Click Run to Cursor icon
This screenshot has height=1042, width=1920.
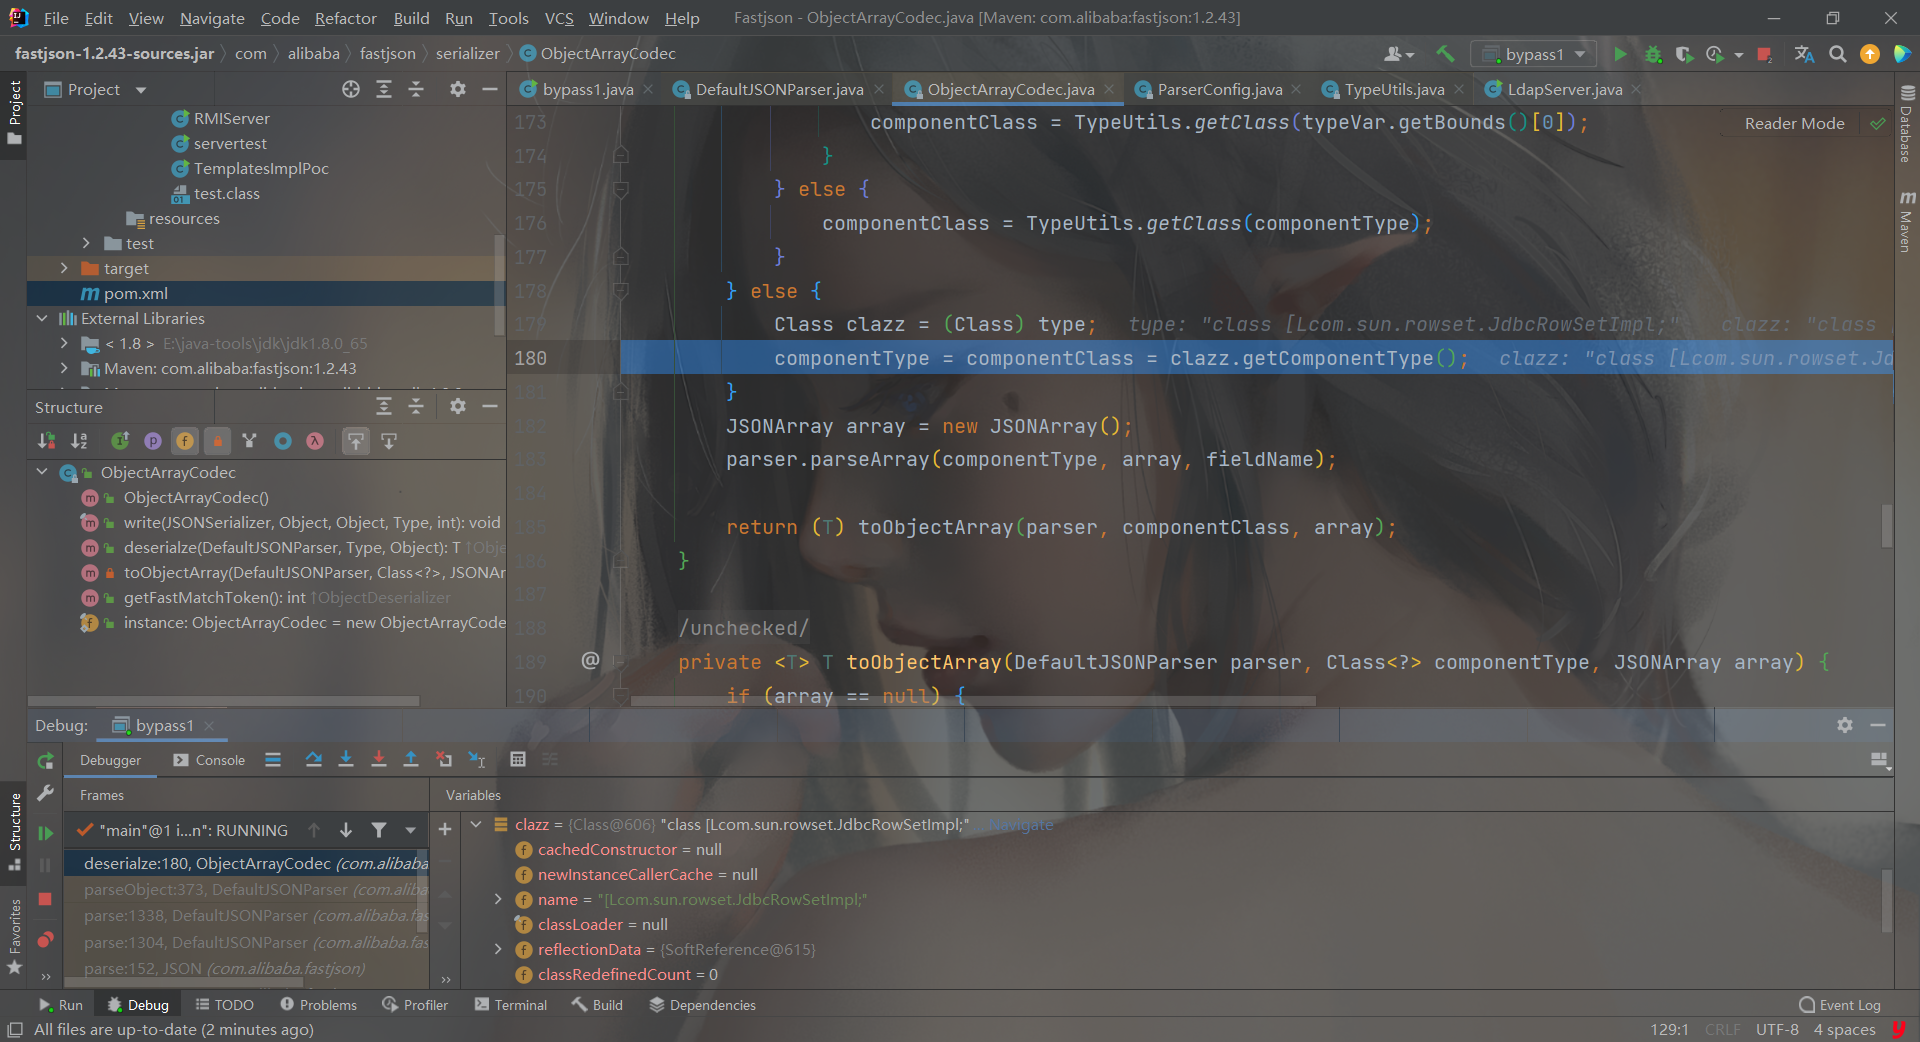click(477, 760)
